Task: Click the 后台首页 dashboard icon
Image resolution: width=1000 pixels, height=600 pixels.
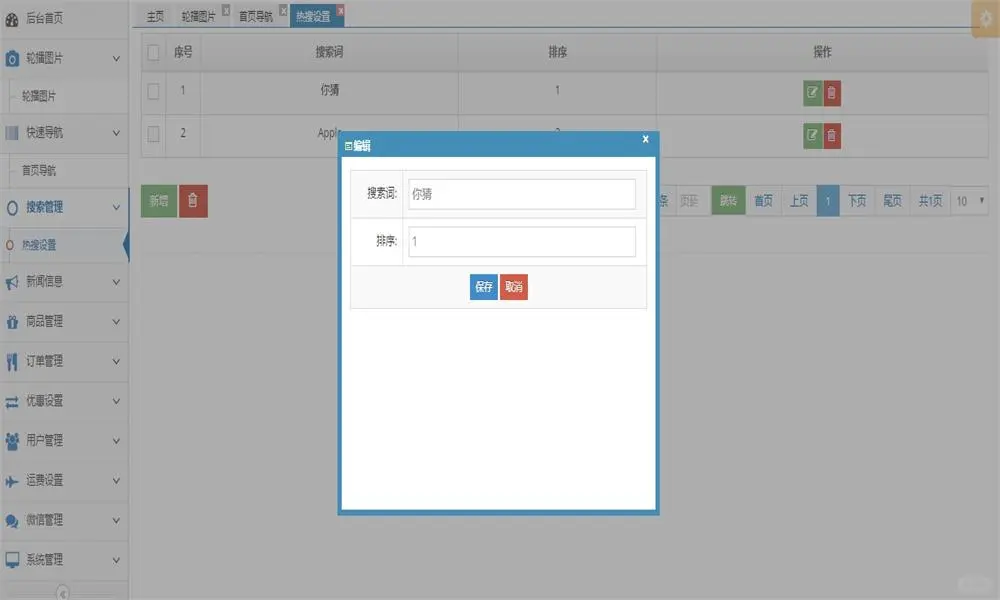Action: (x=12, y=18)
